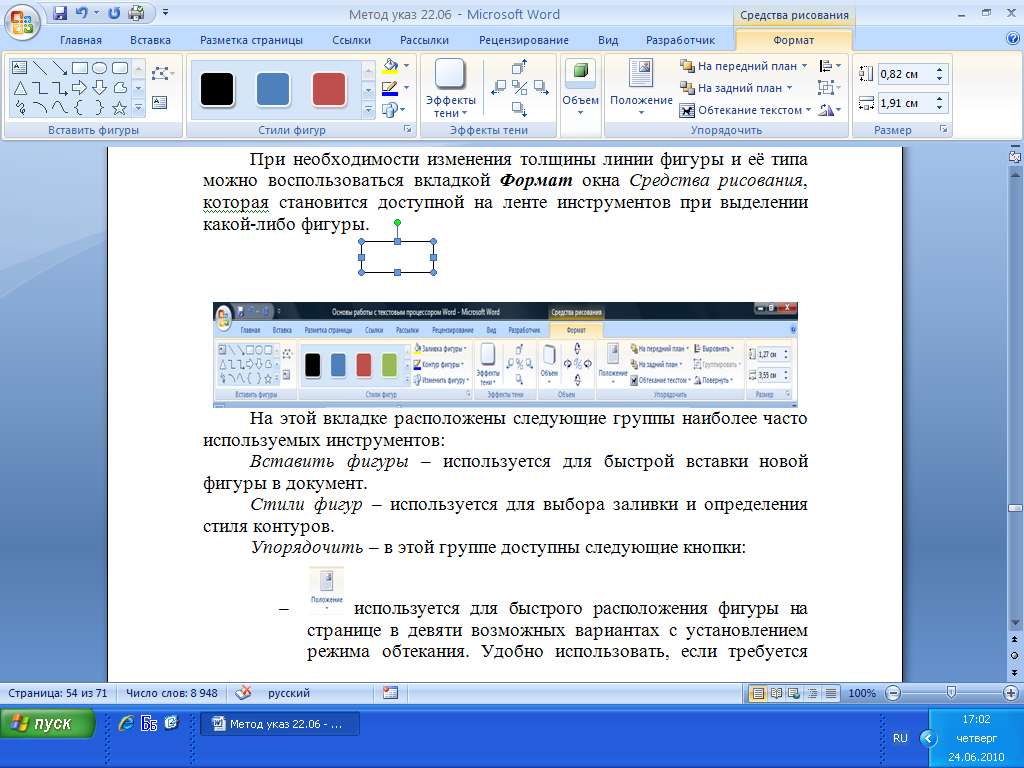This screenshot has width=1024, height=768.
Task: Choose the oval shape
Action: pos(99,68)
